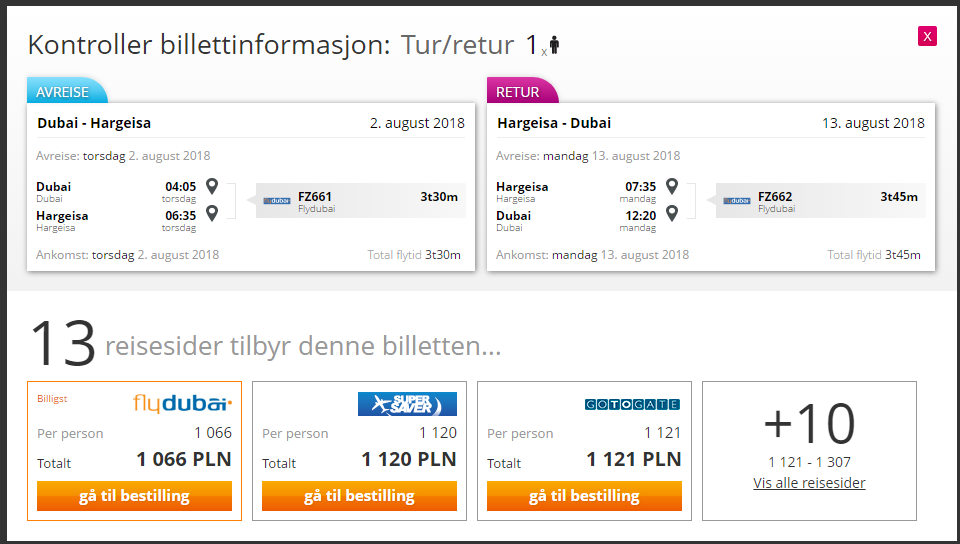Close the ticket information dialog

[927, 36]
